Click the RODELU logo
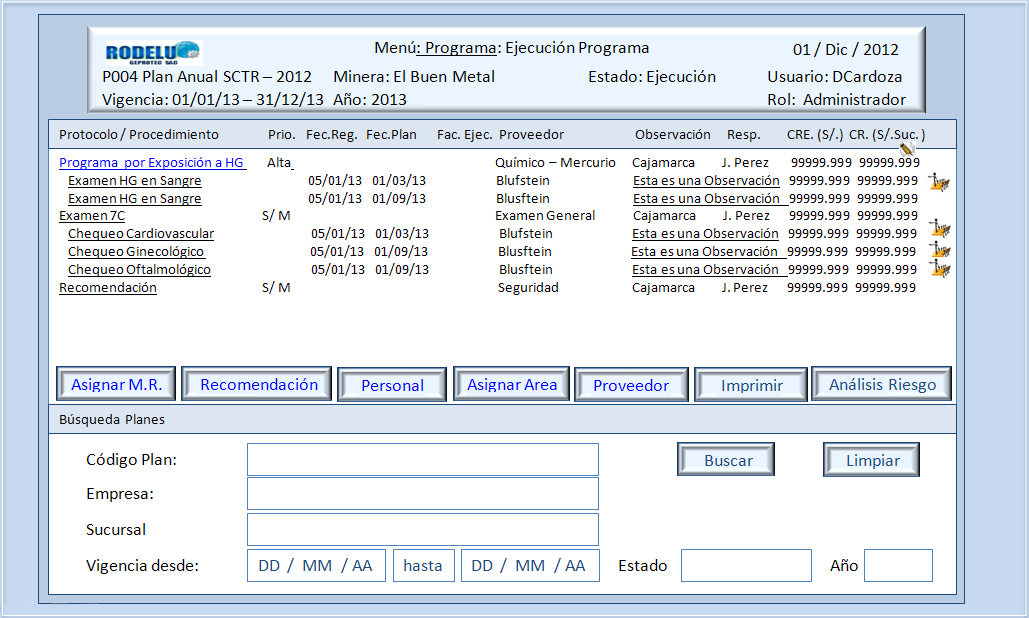This screenshot has height=618, width=1029. (154, 52)
